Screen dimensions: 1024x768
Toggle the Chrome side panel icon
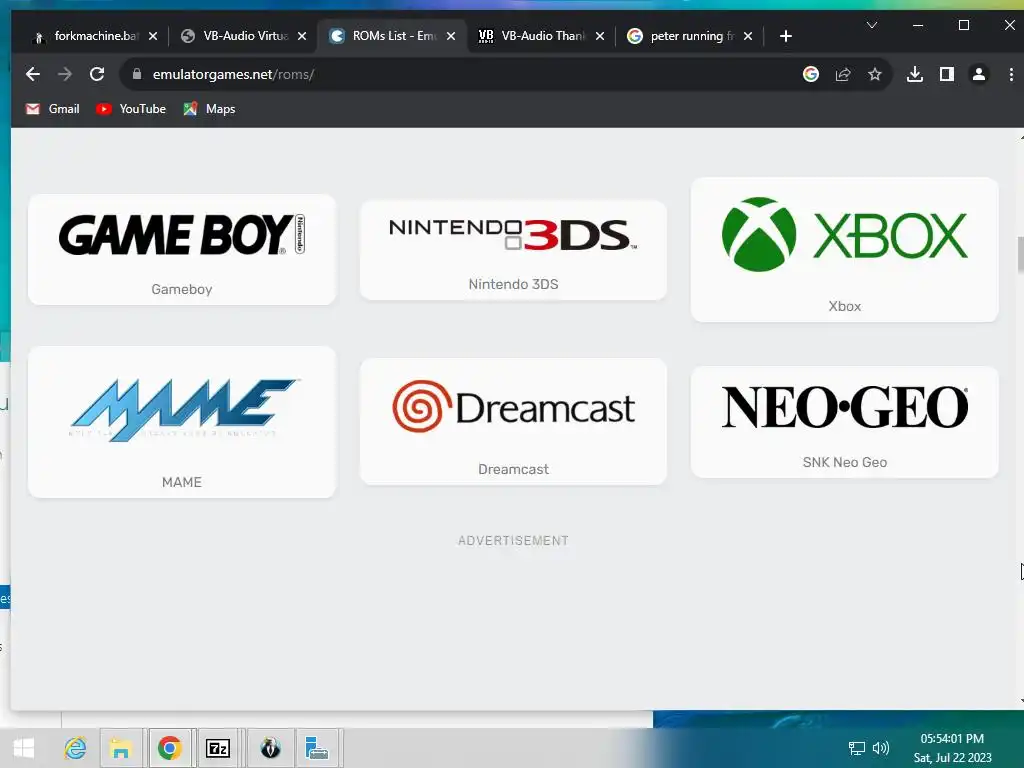[946, 74]
